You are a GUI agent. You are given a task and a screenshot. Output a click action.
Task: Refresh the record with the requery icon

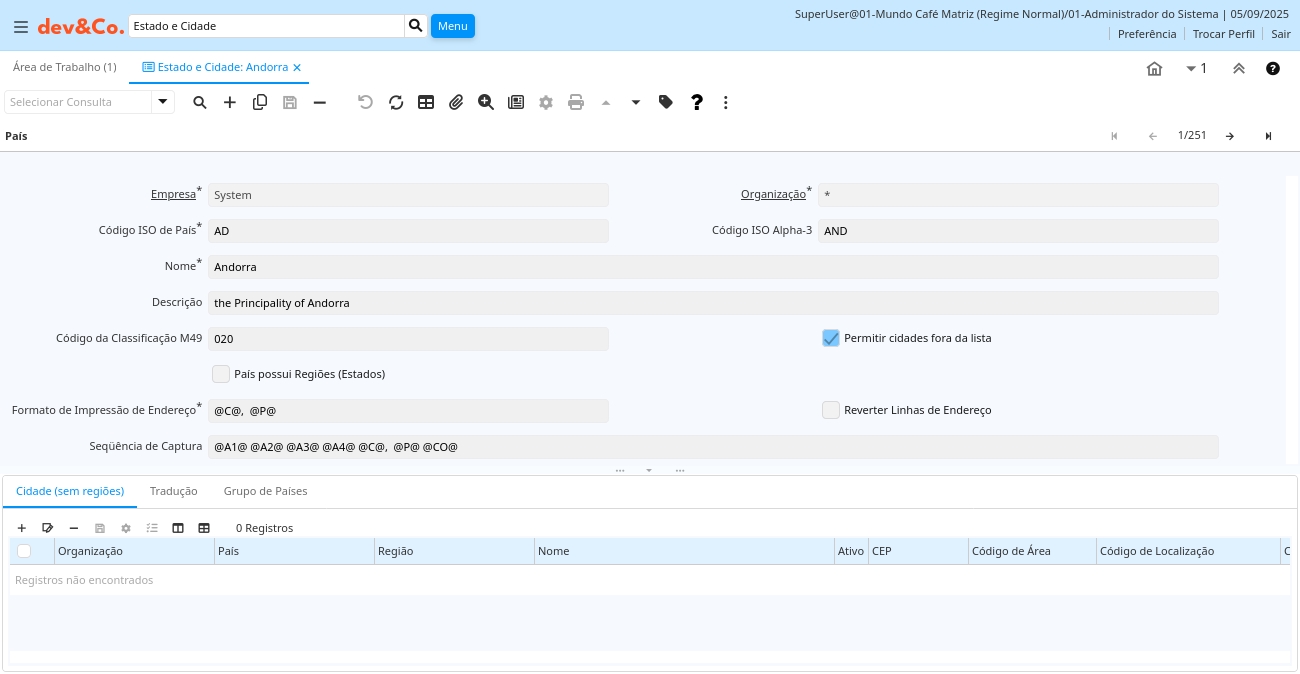396,102
